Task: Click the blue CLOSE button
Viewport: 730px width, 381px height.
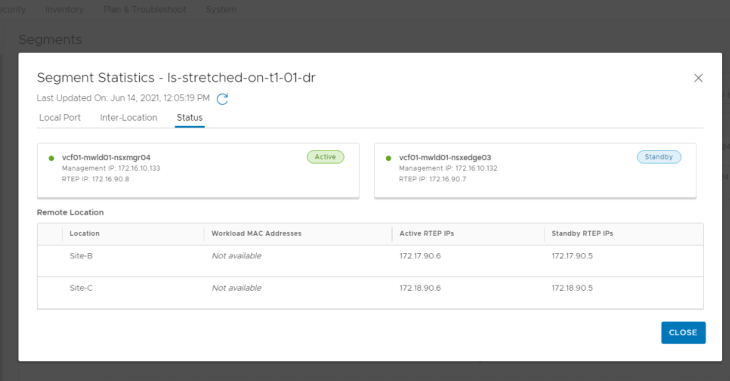Action: pos(683,333)
